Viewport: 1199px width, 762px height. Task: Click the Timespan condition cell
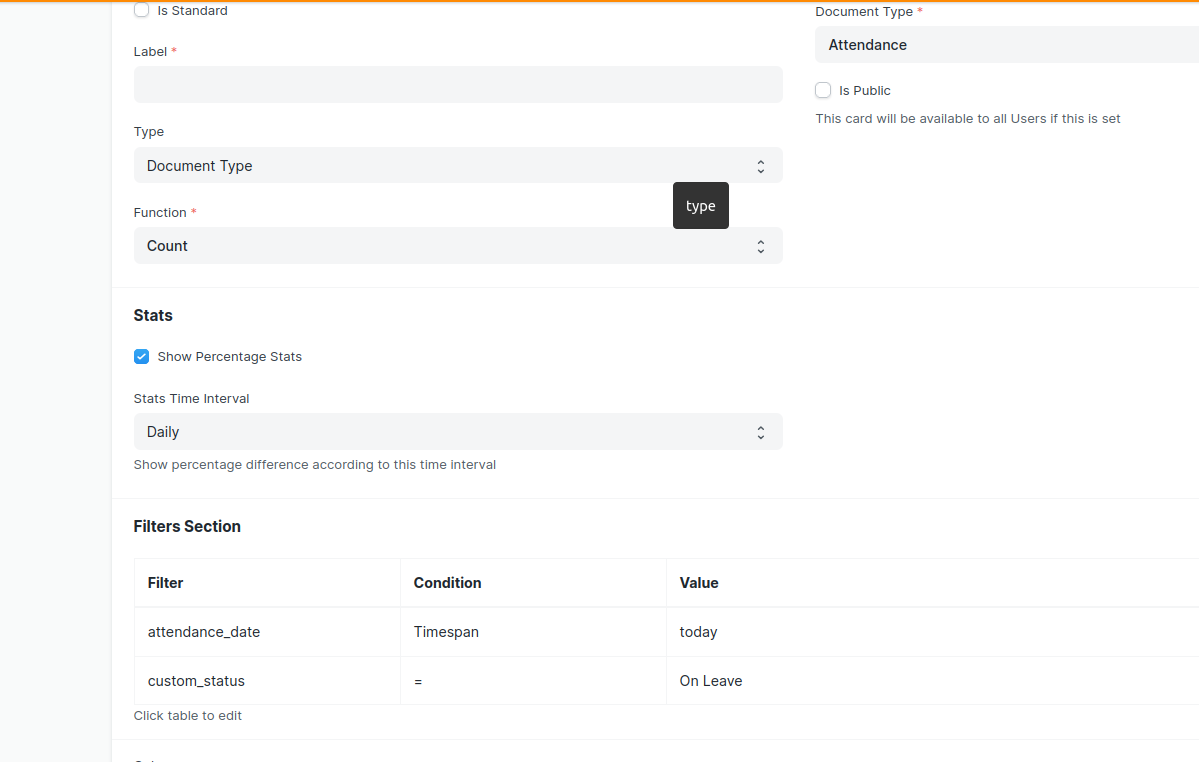click(534, 632)
